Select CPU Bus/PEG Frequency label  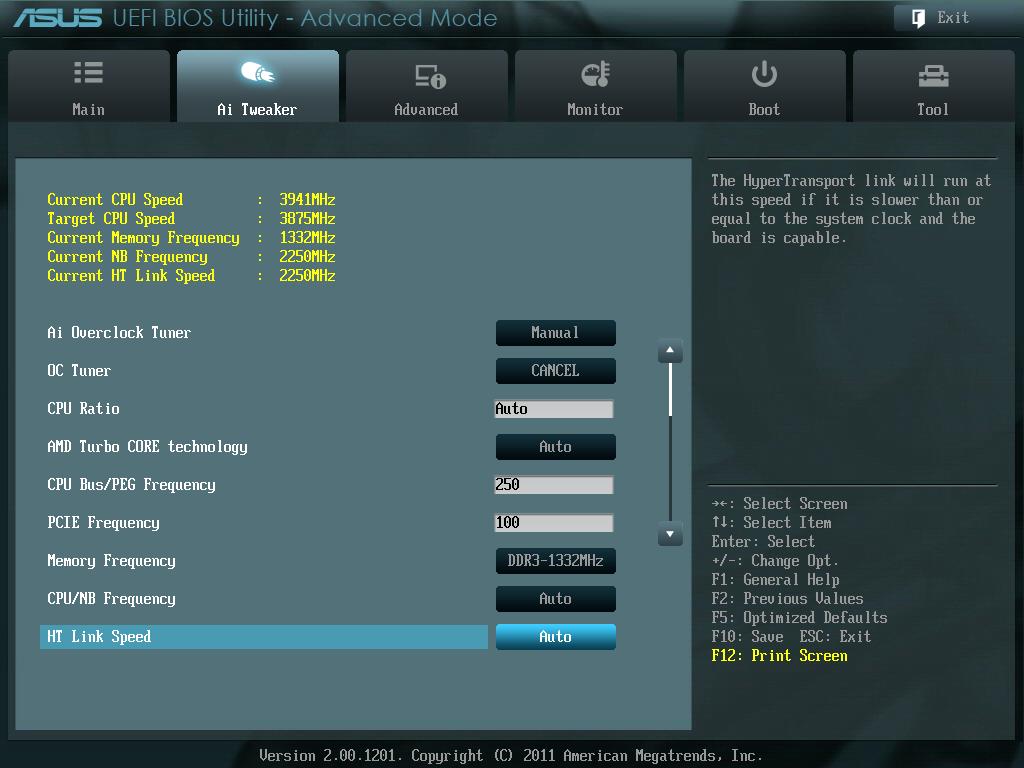(x=131, y=485)
